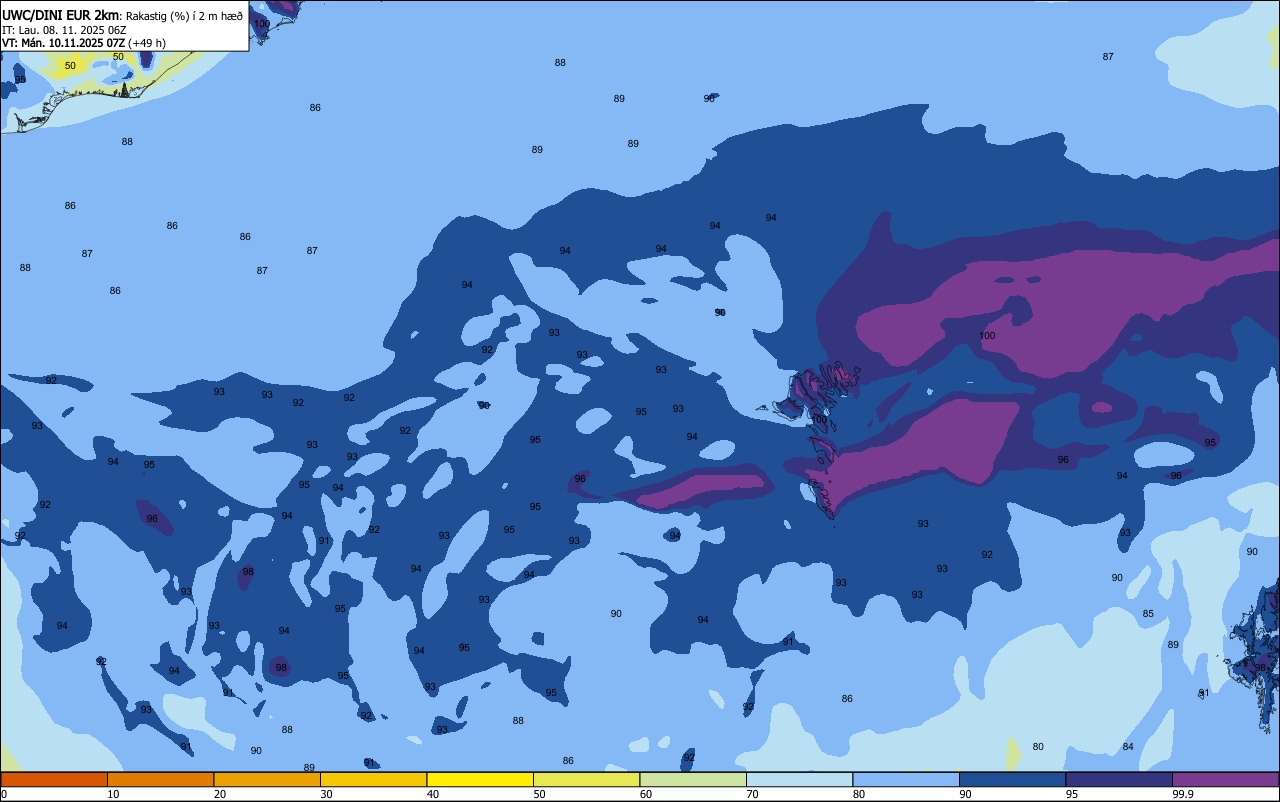The width and height of the screenshot is (1280, 802).
Task: Click the bright yellow 40–50 legend segment
Action: click(480, 779)
